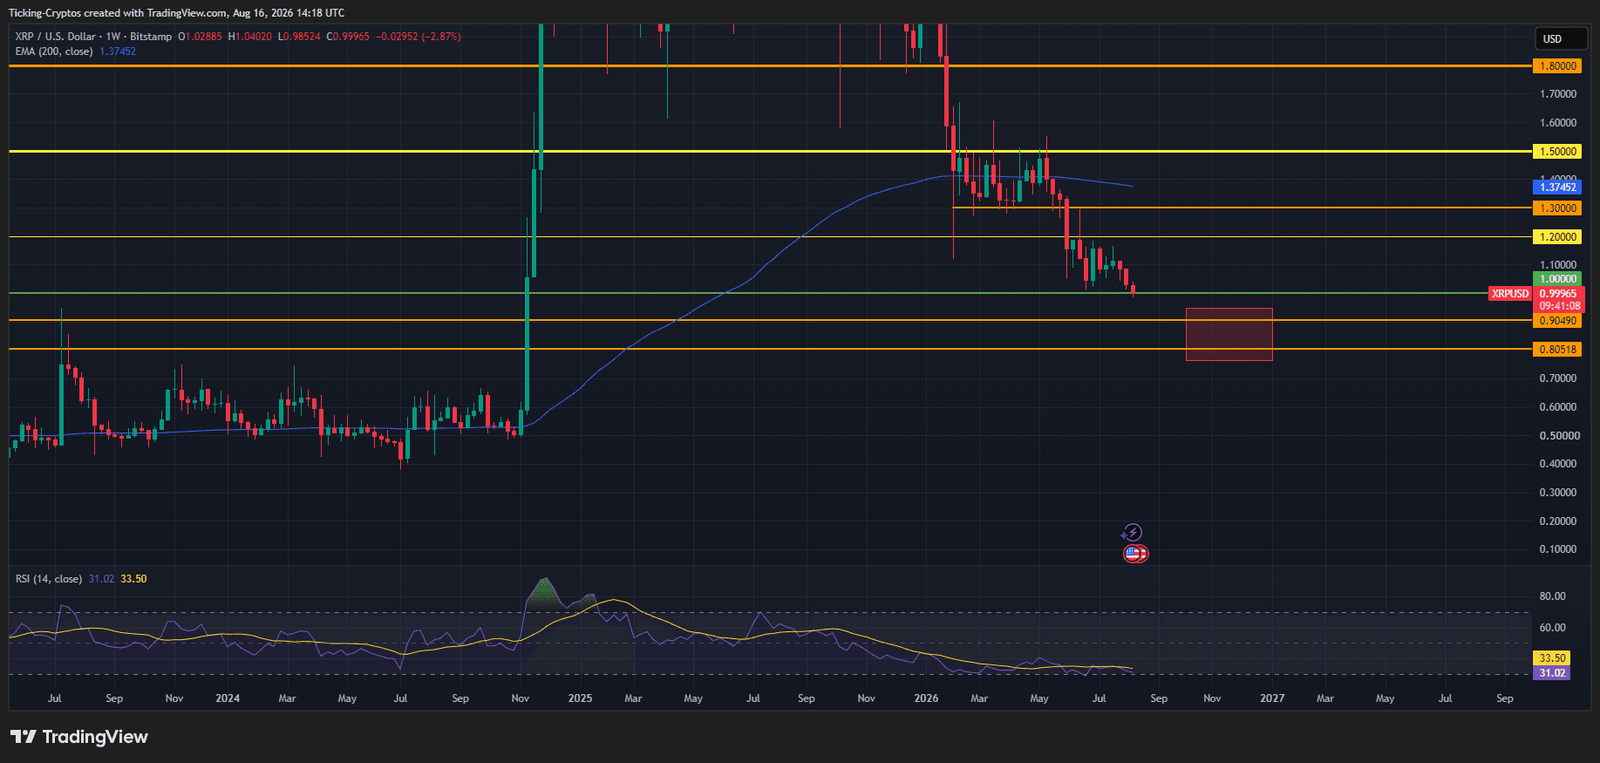The image size is (1600, 763).
Task: Click the TradingView logo
Action: coord(79,737)
